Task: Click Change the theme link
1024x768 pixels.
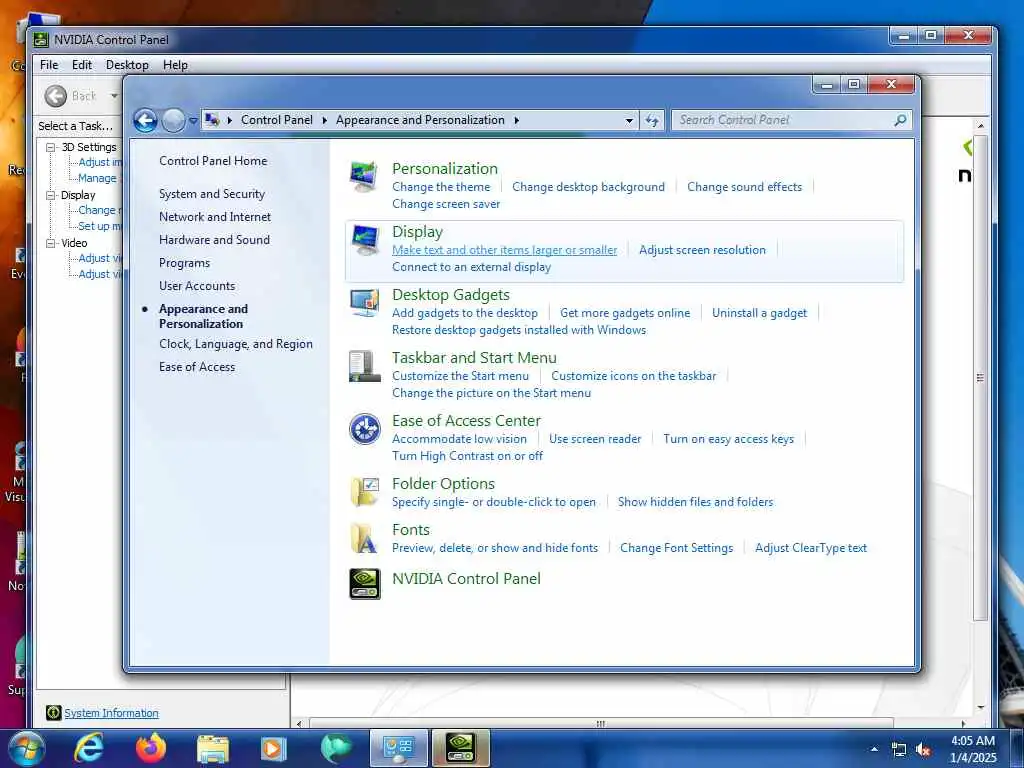Action: coord(441,187)
